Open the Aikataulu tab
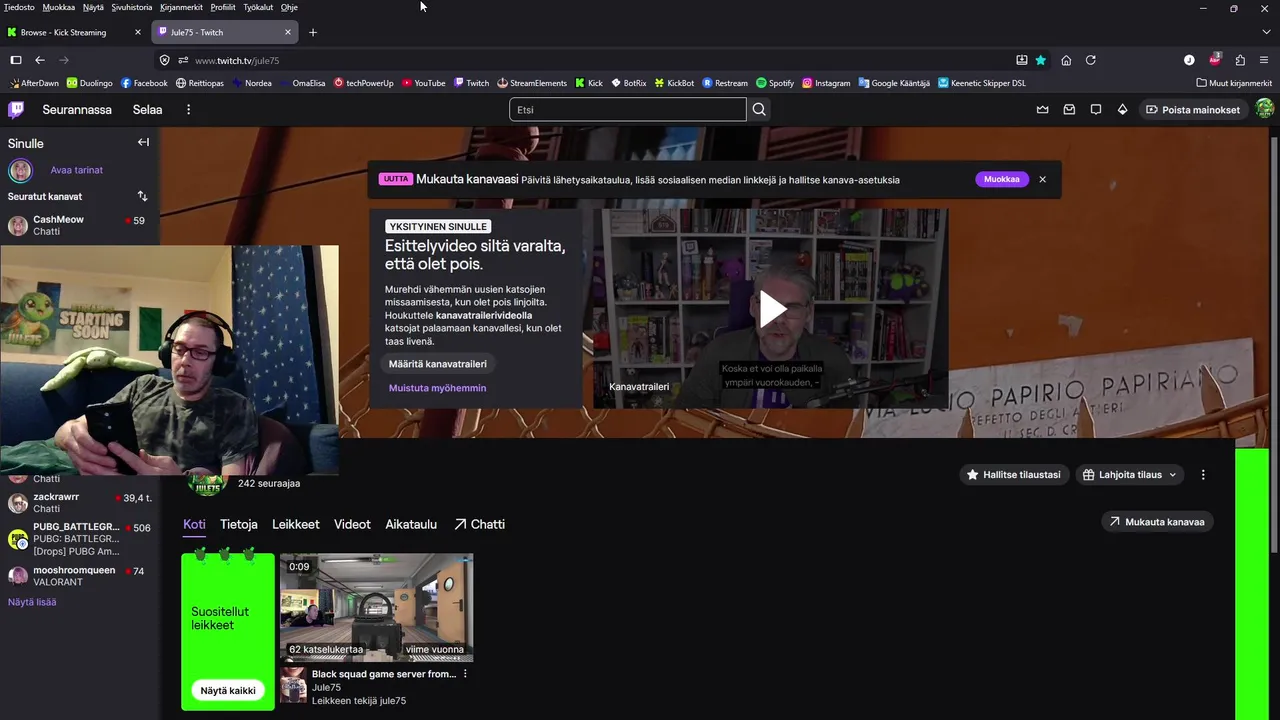This screenshot has height=720, width=1280. coord(411,524)
